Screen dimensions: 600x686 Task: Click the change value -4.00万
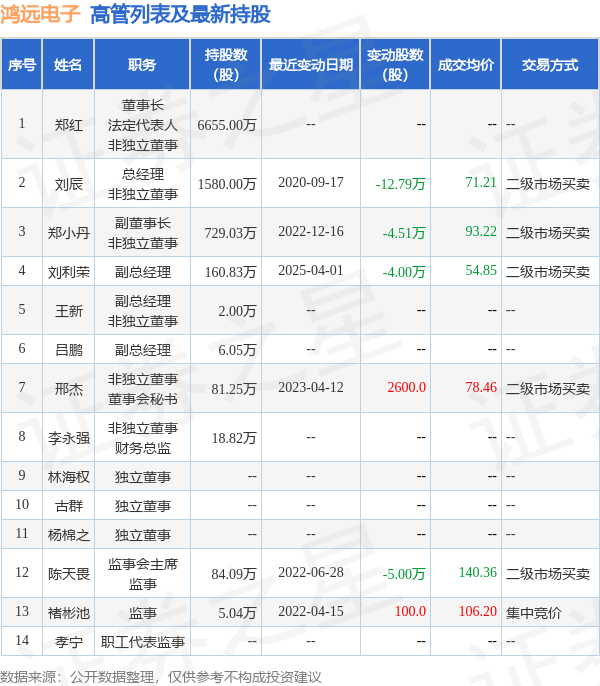tap(404, 272)
